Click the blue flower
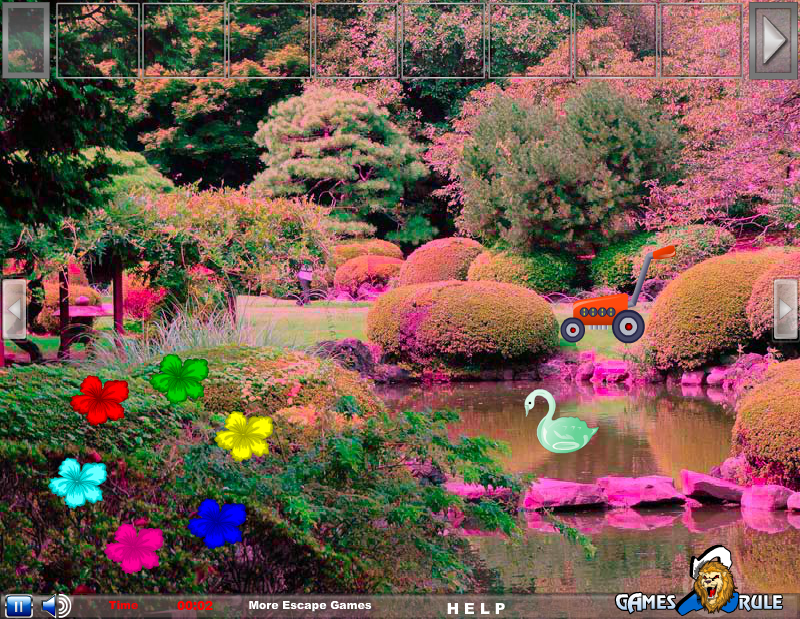This screenshot has width=800, height=619. click(x=217, y=524)
